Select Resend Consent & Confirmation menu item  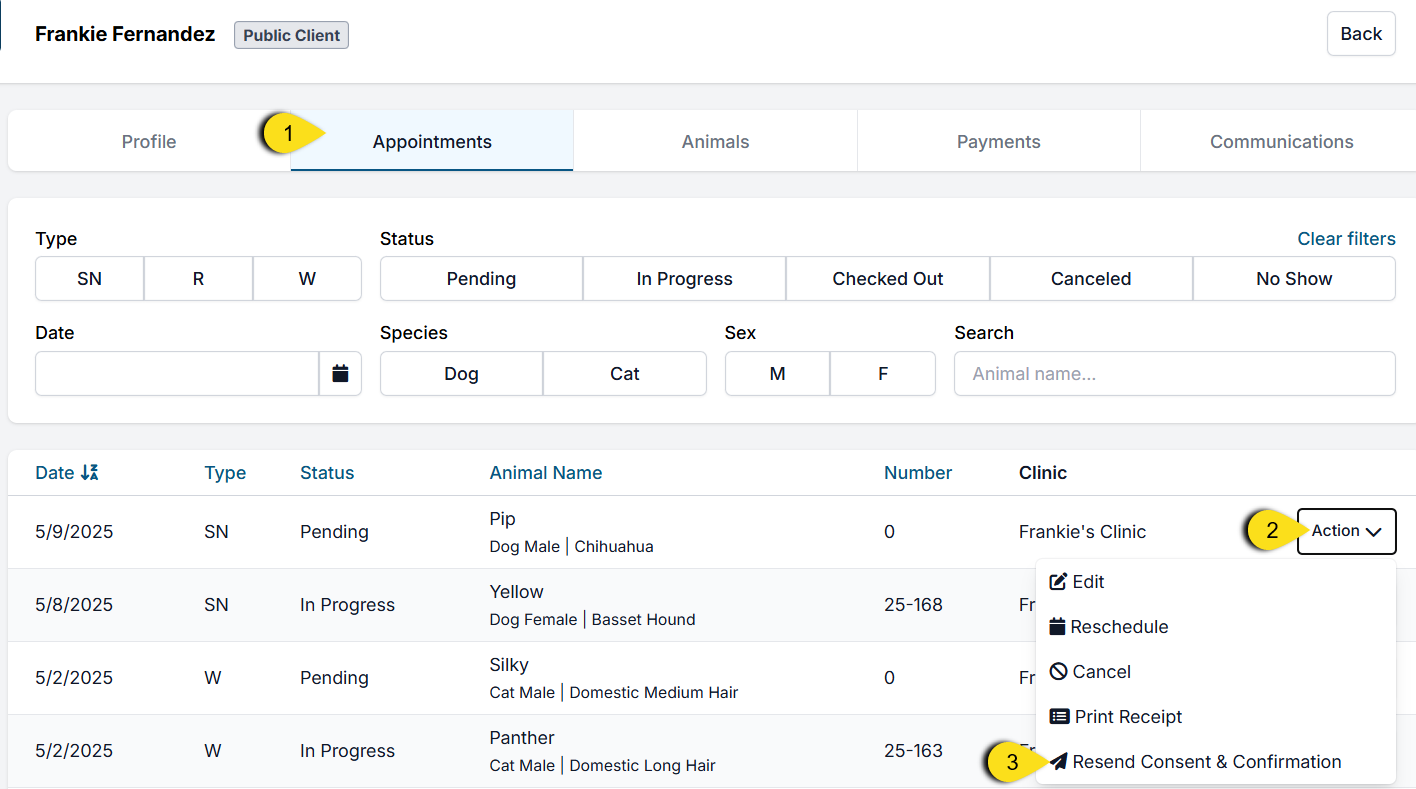point(1206,762)
